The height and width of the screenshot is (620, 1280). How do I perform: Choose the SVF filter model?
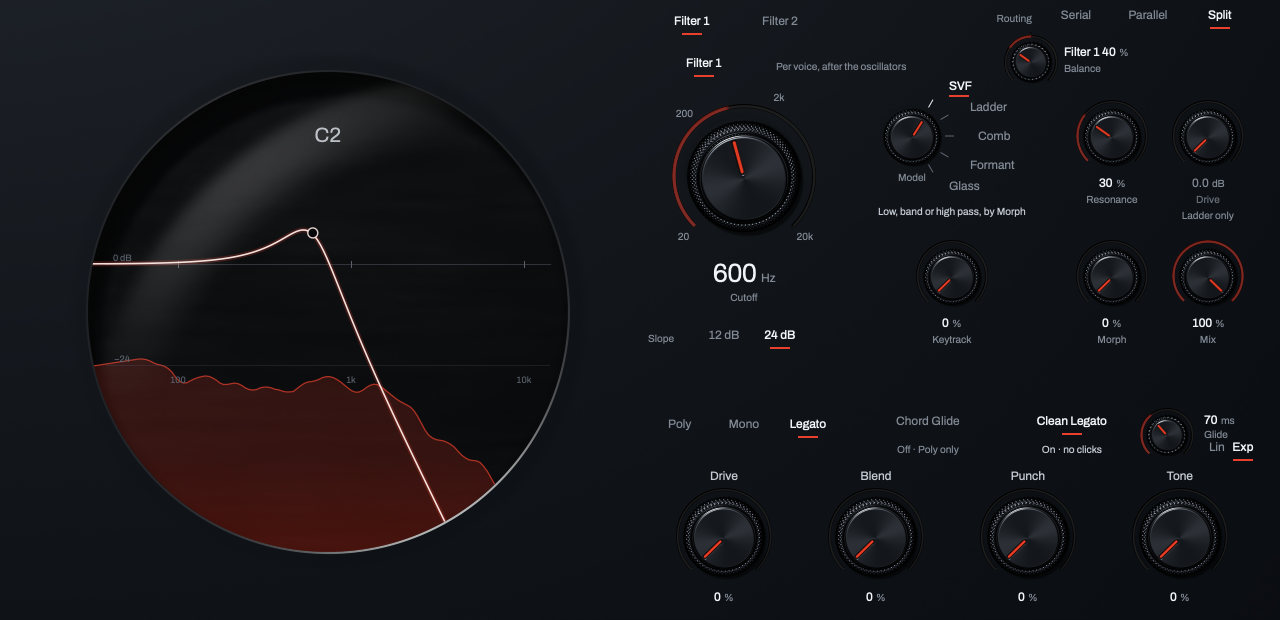coord(960,86)
